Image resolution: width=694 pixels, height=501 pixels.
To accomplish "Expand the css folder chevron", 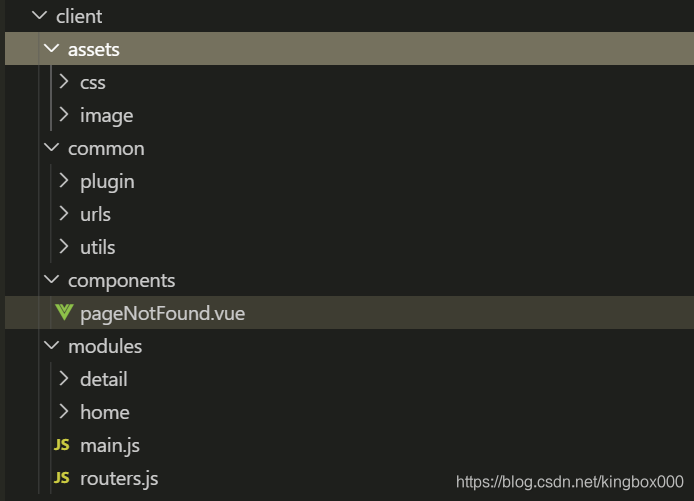I will 64,81.
